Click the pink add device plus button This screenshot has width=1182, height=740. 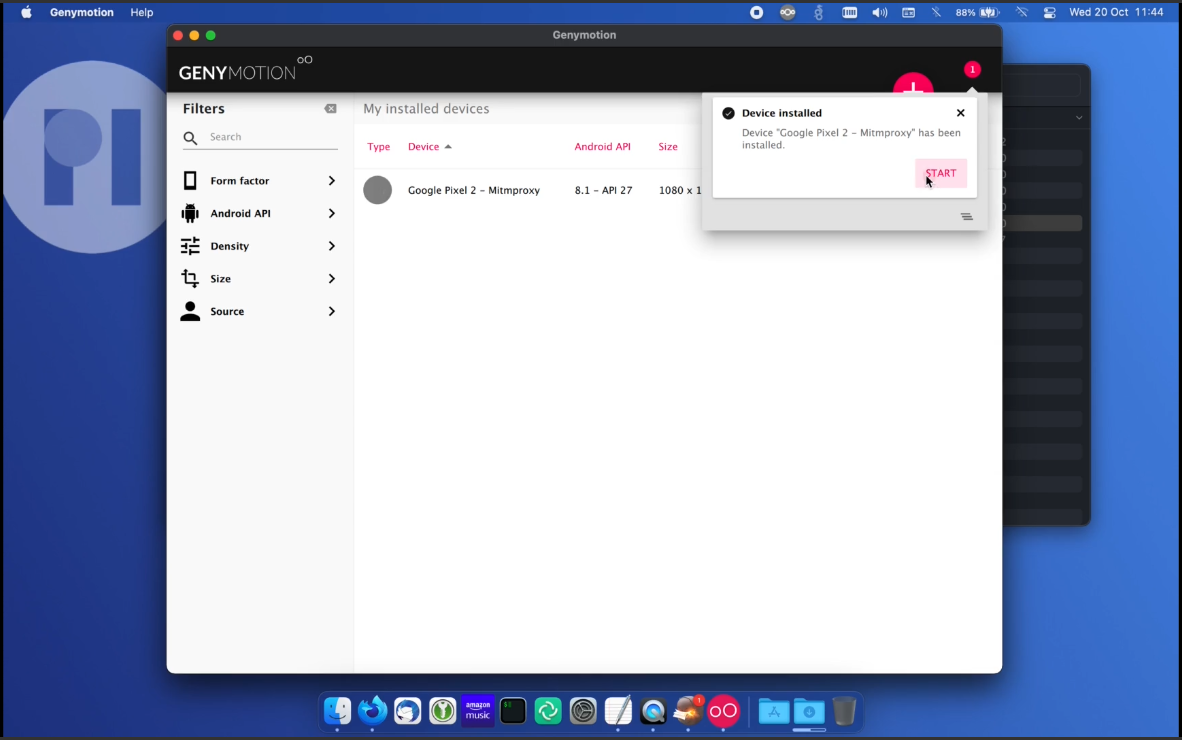(x=912, y=84)
